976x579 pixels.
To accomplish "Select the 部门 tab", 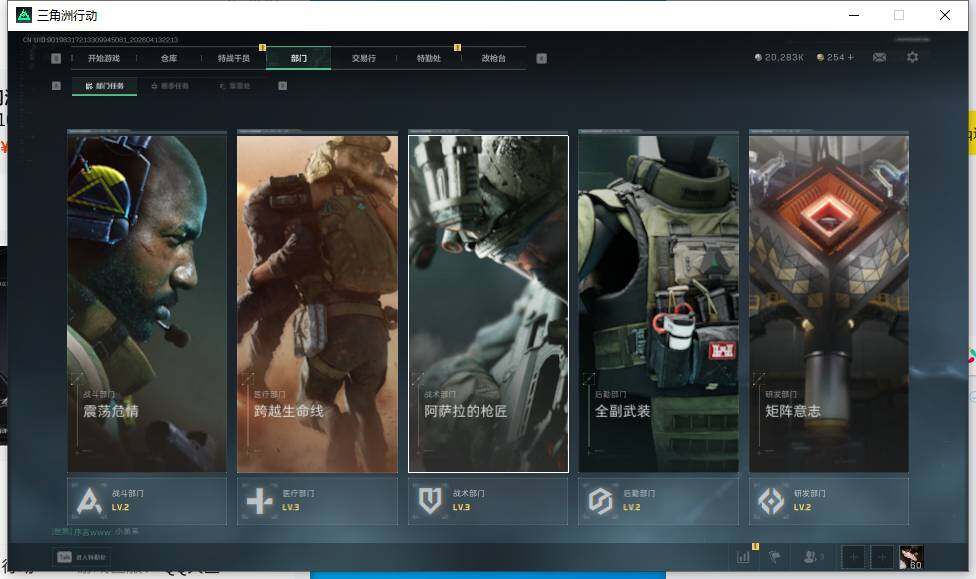I will click(x=299, y=58).
